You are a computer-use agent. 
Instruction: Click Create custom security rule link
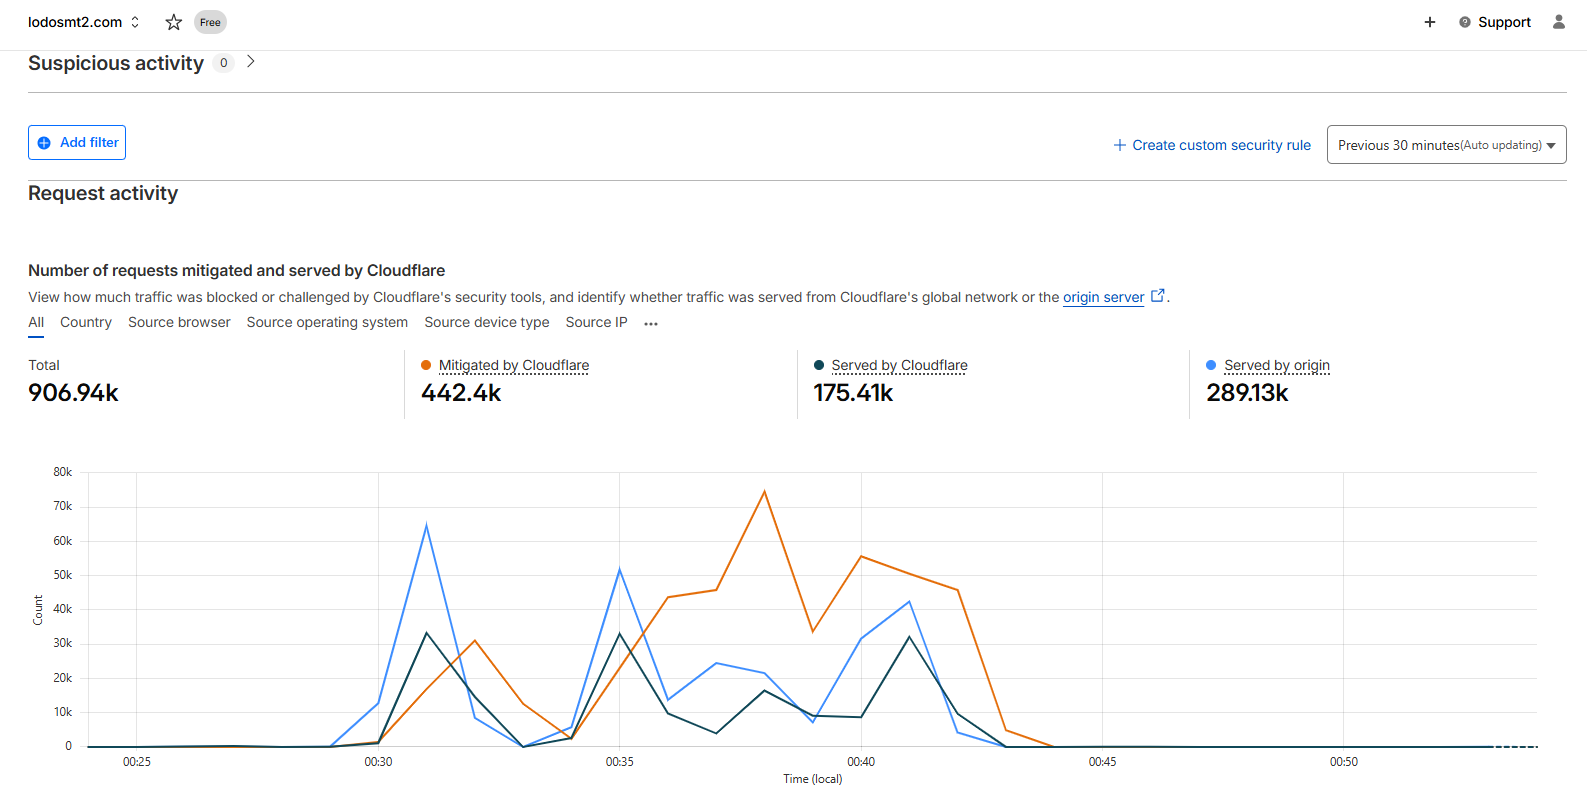tap(1221, 145)
